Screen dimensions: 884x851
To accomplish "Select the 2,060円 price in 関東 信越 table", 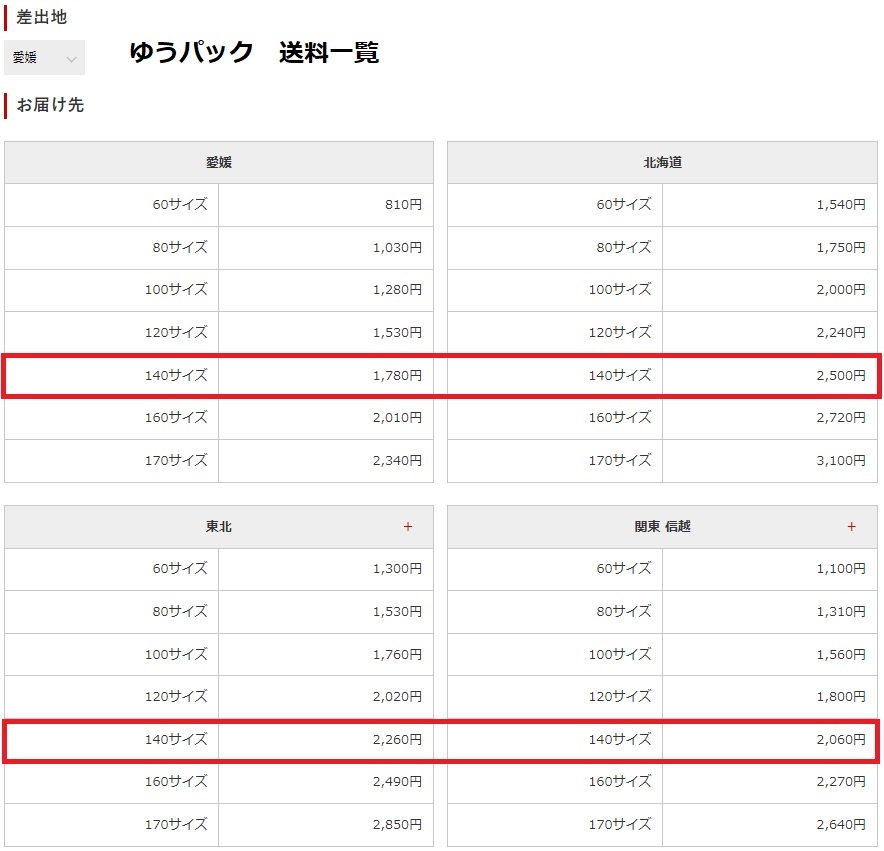I will point(841,739).
